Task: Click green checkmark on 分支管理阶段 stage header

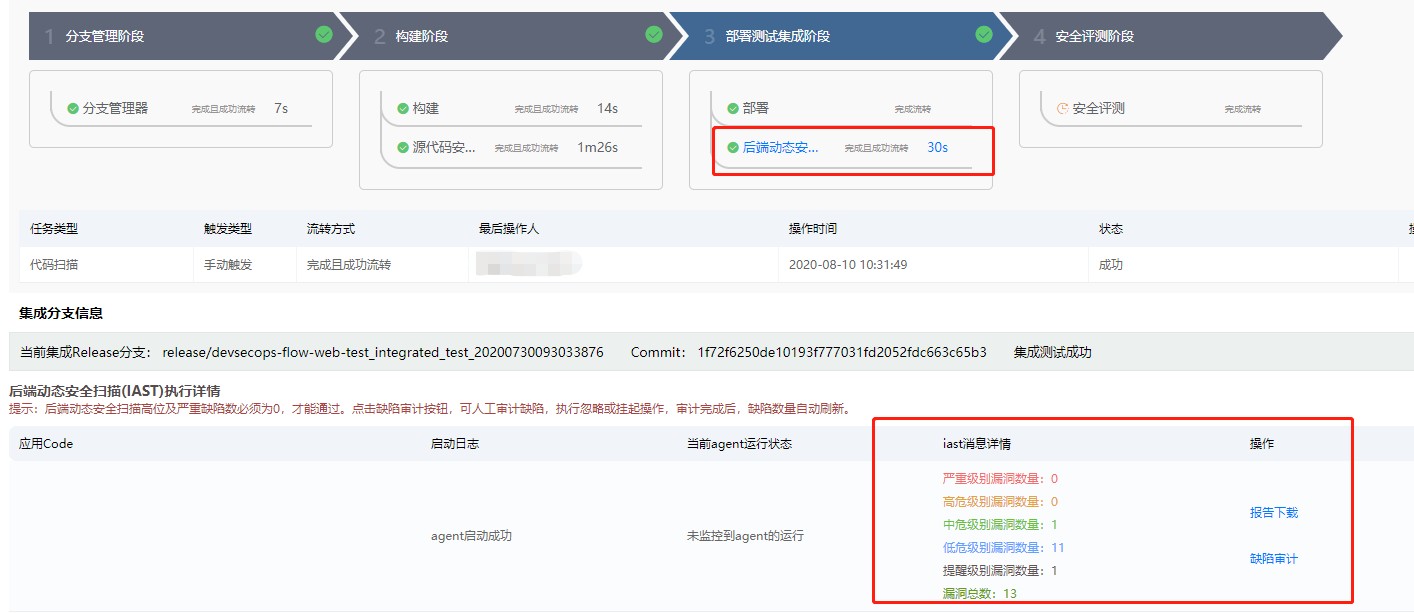Action: 324,35
